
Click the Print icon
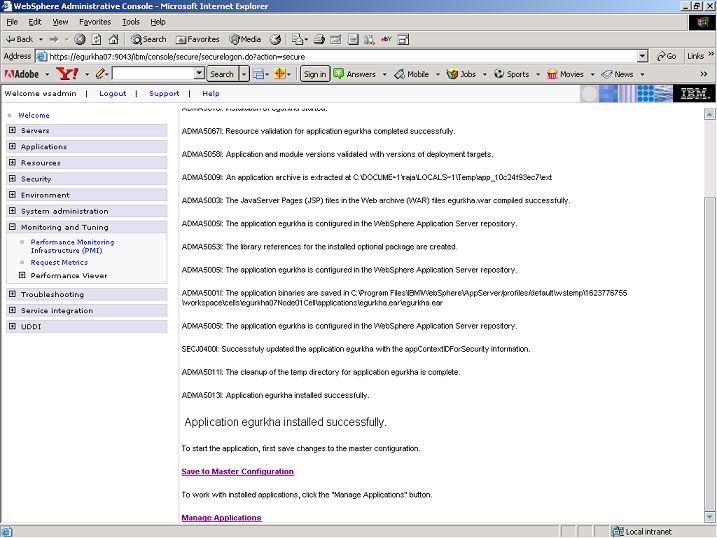click(319, 39)
